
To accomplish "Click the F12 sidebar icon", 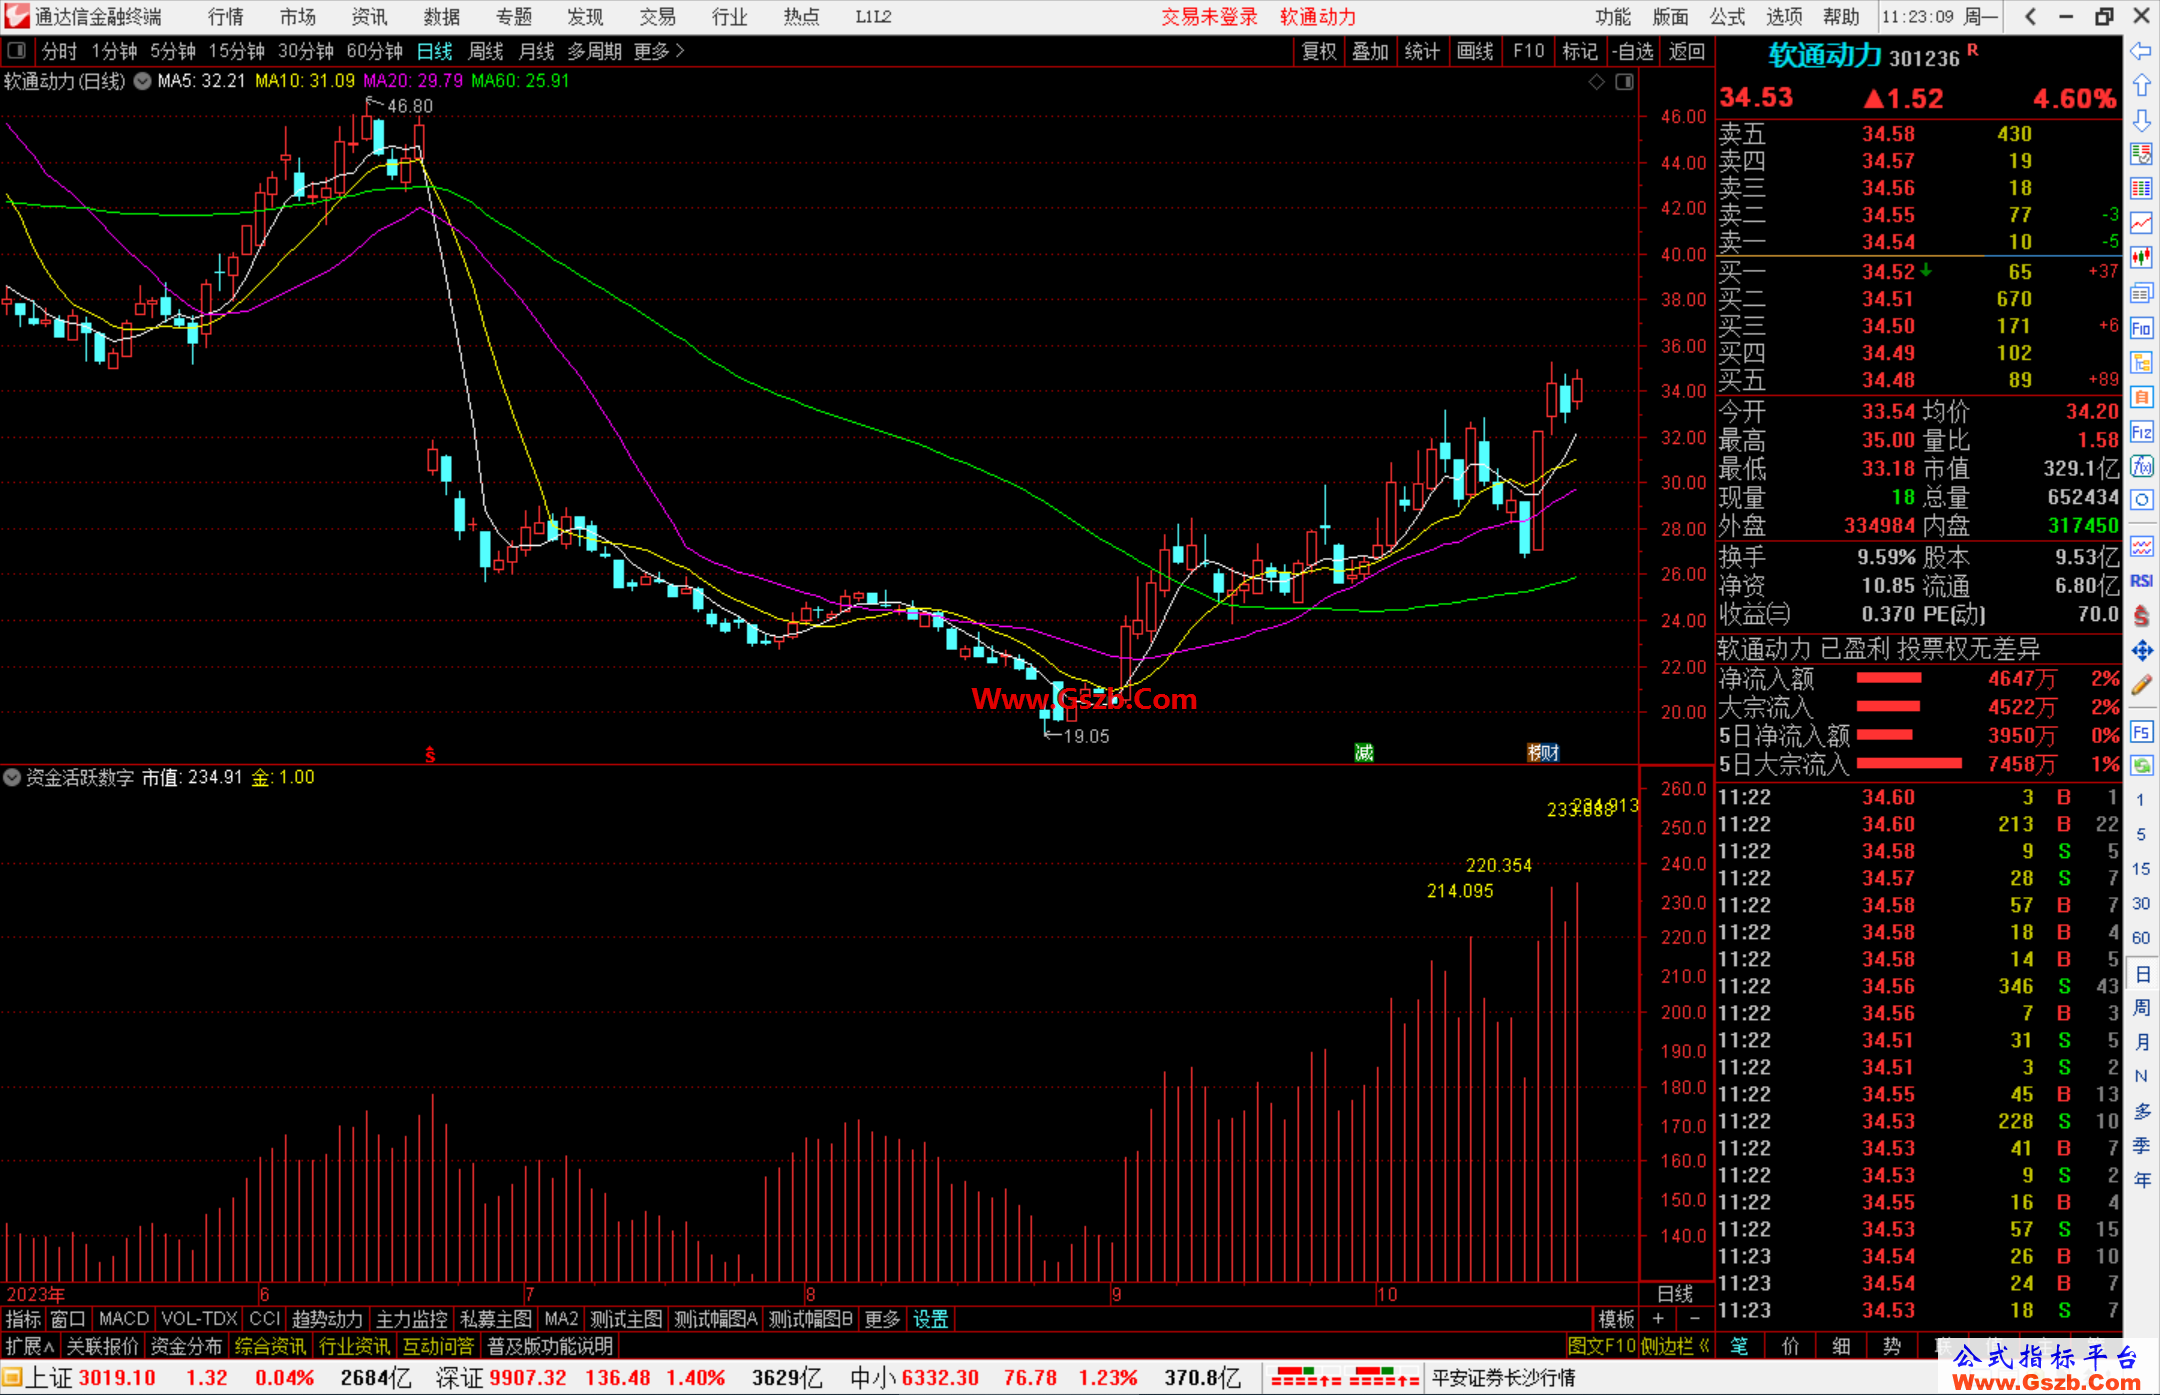I will coord(2141,432).
